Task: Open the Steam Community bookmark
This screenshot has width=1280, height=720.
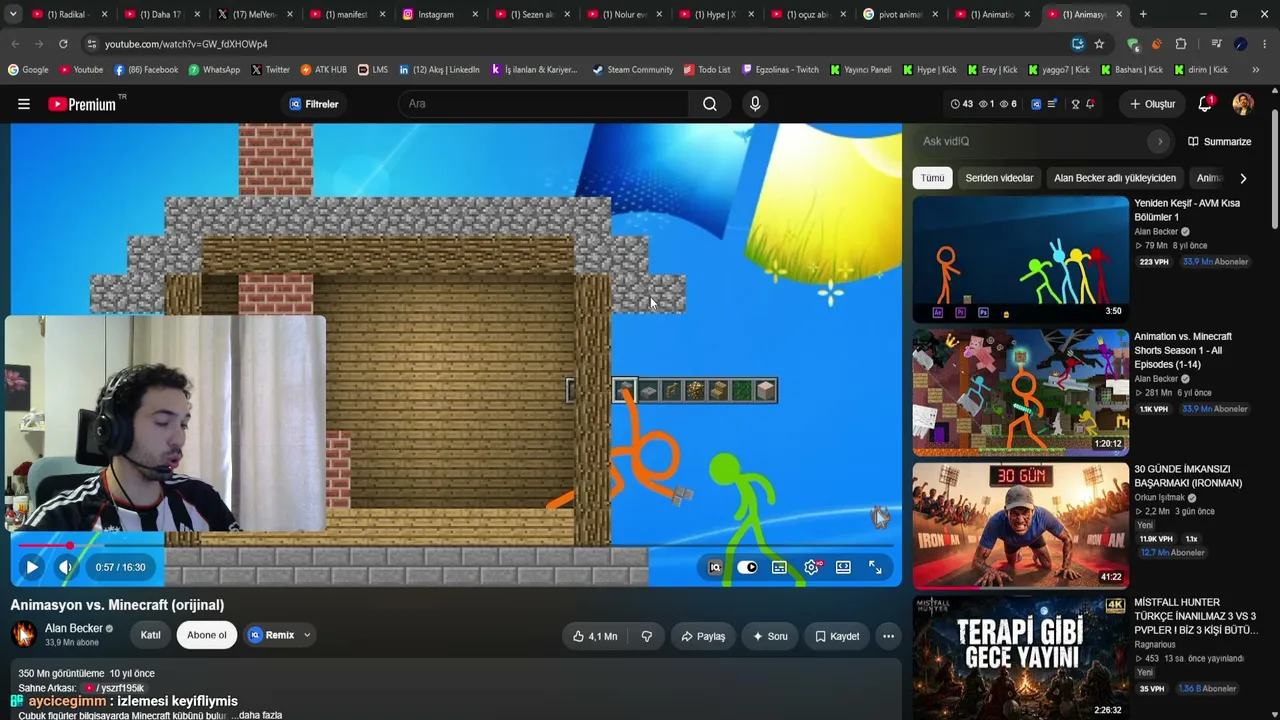Action: click(632, 70)
